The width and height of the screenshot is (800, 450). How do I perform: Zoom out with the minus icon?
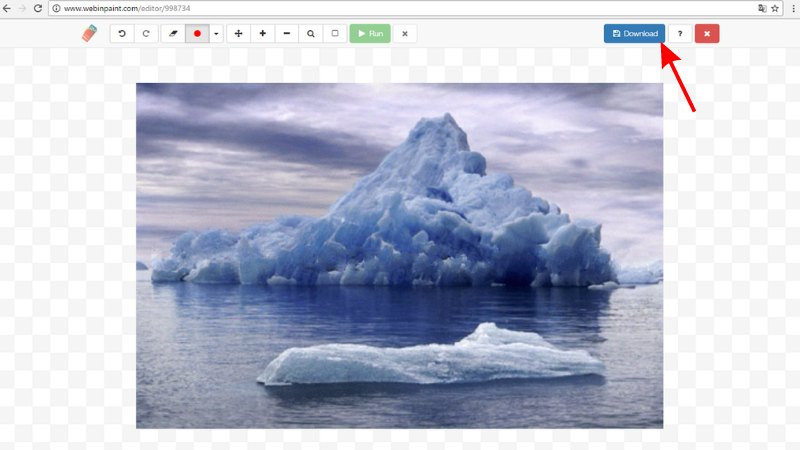pyautogui.click(x=287, y=34)
